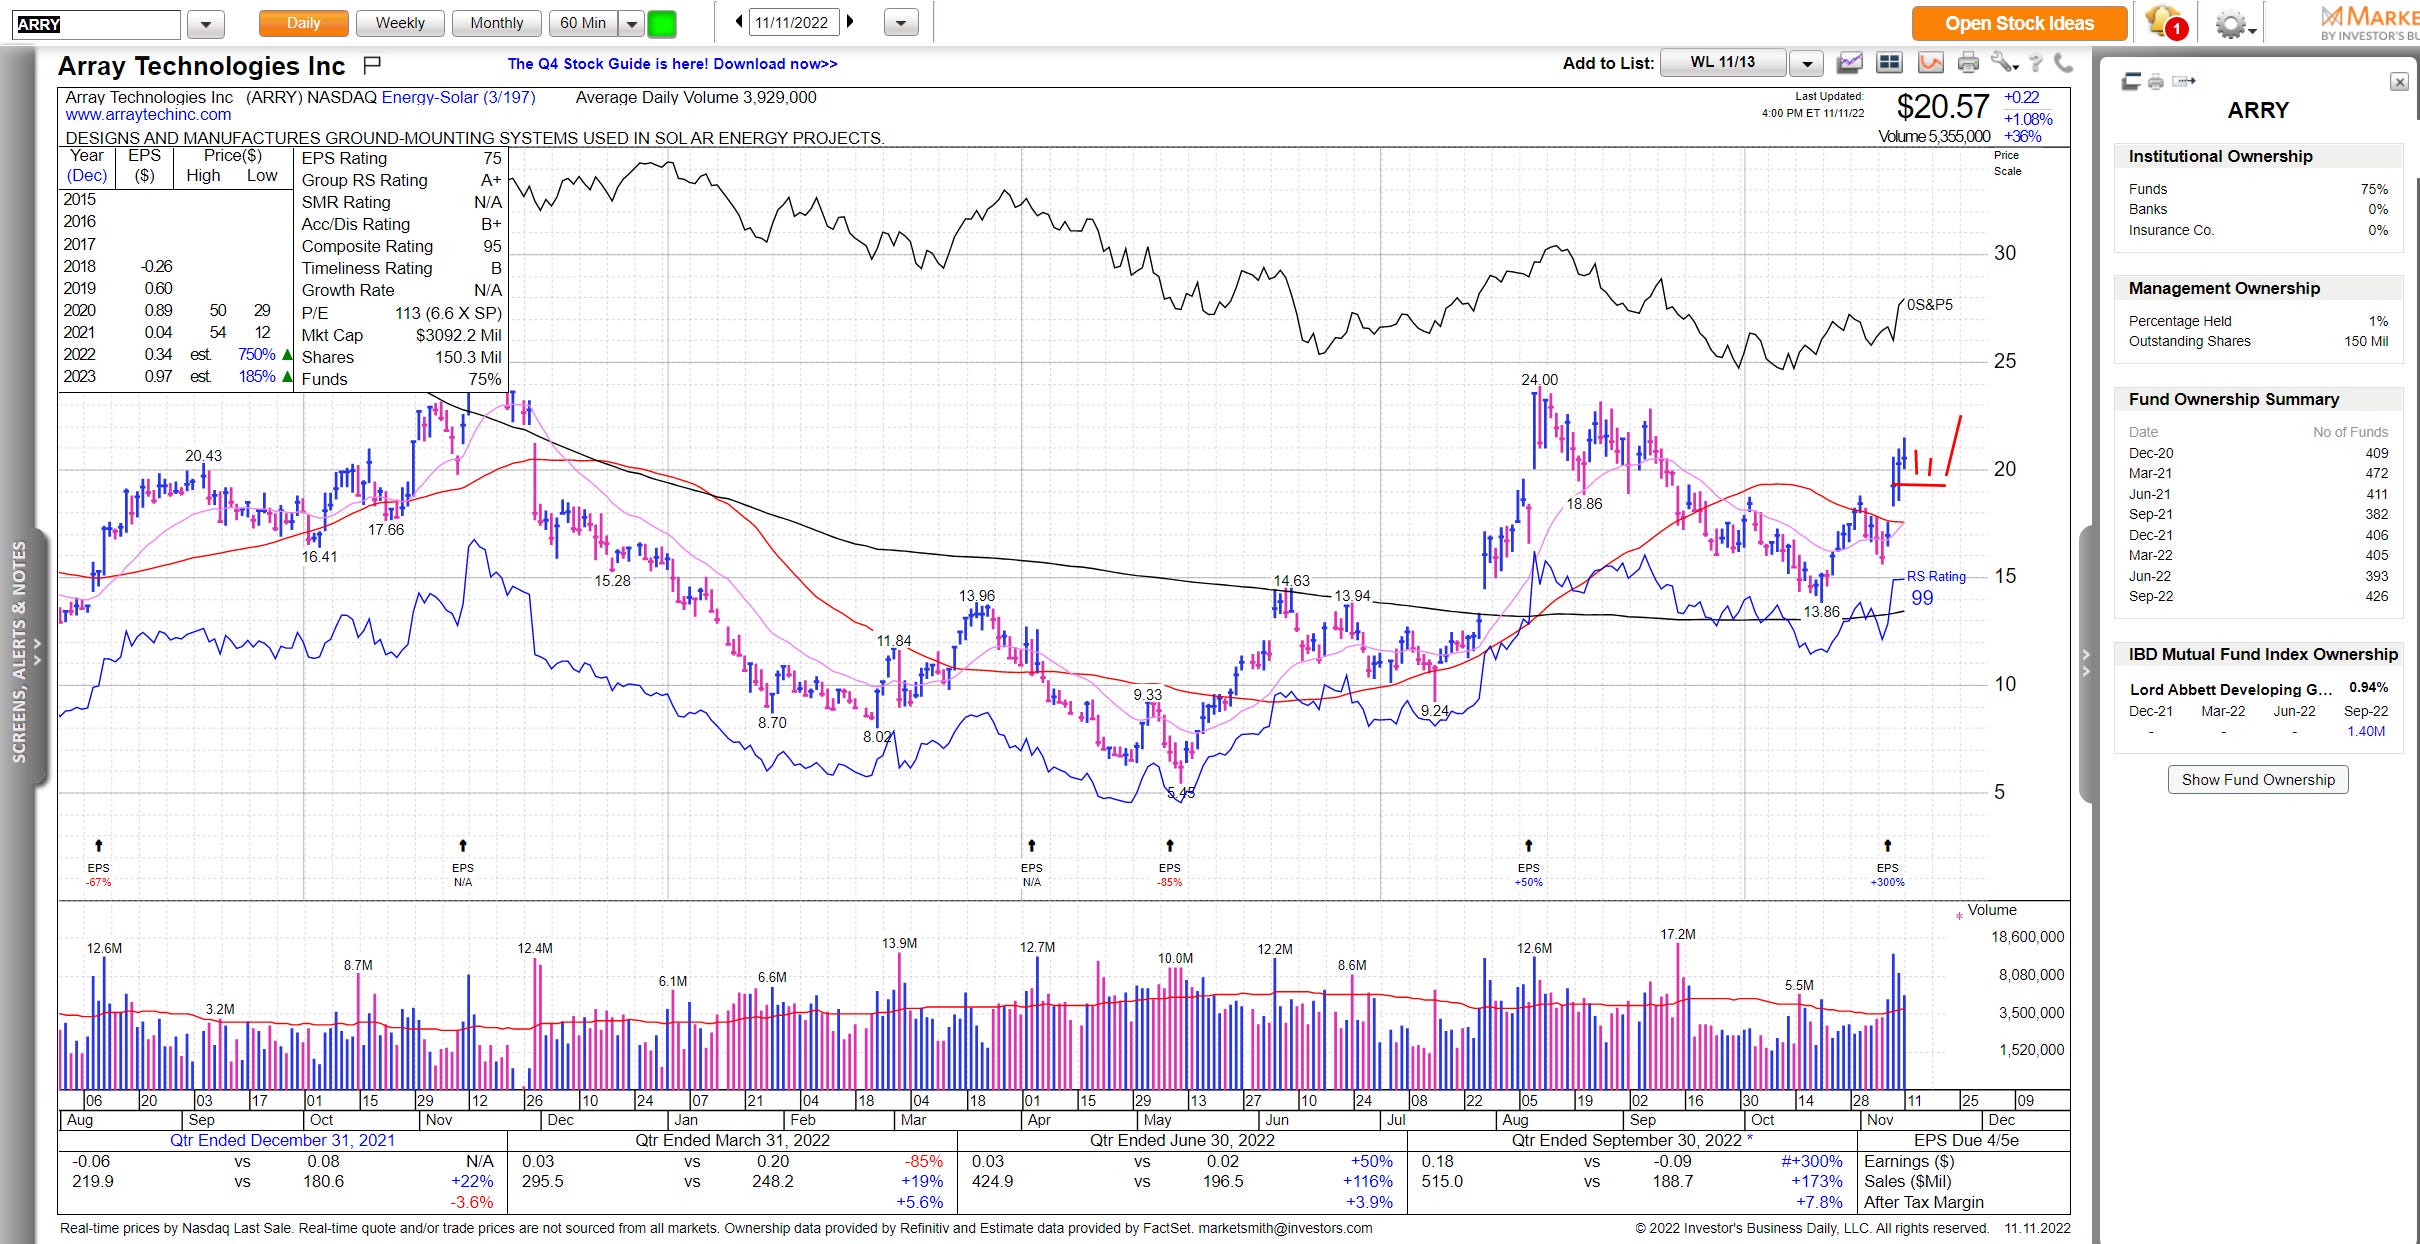Click the IBD Mutual Fund Index Ownership header
The image size is (2420, 1244).
coord(2258,655)
